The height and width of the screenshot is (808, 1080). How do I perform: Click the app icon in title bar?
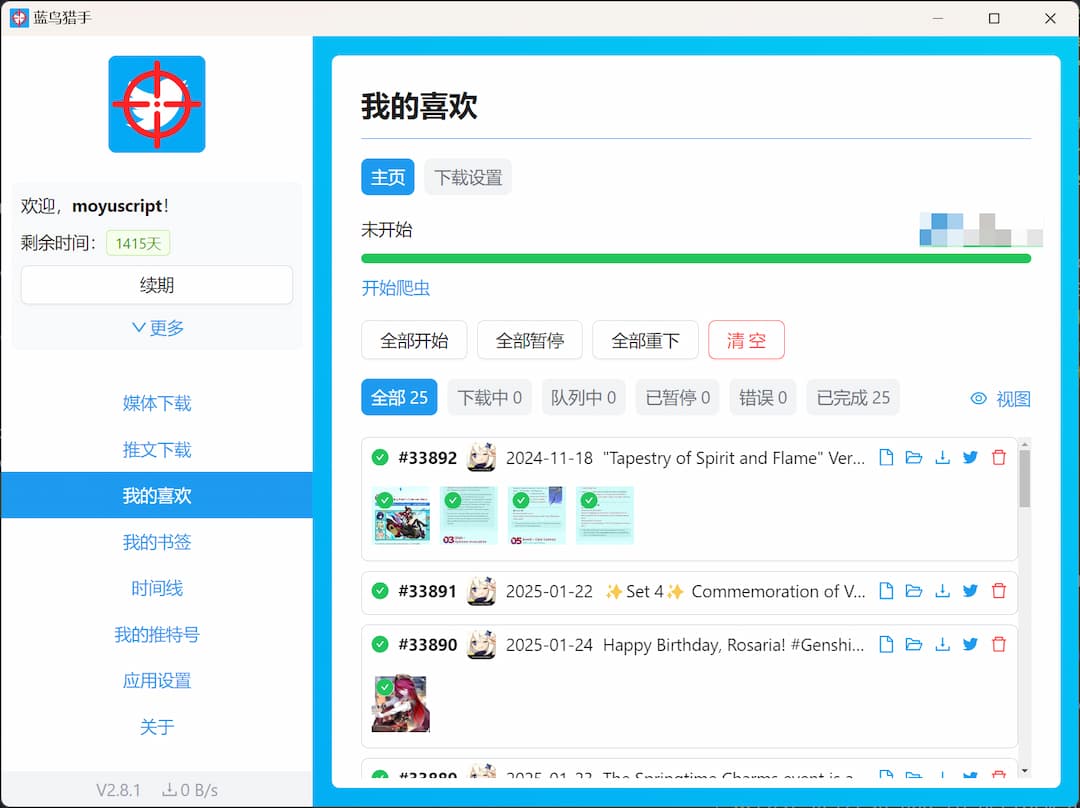[17, 17]
